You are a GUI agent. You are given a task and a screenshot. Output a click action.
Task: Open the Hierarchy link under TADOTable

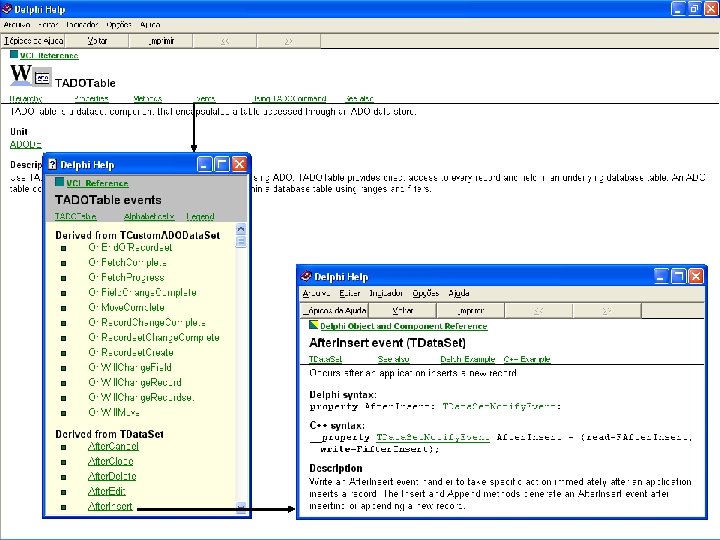click(26, 98)
